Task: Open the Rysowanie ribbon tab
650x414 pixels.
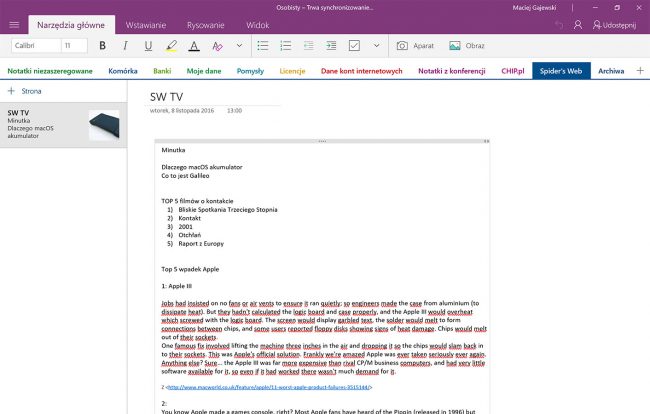Action: click(206, 25)
